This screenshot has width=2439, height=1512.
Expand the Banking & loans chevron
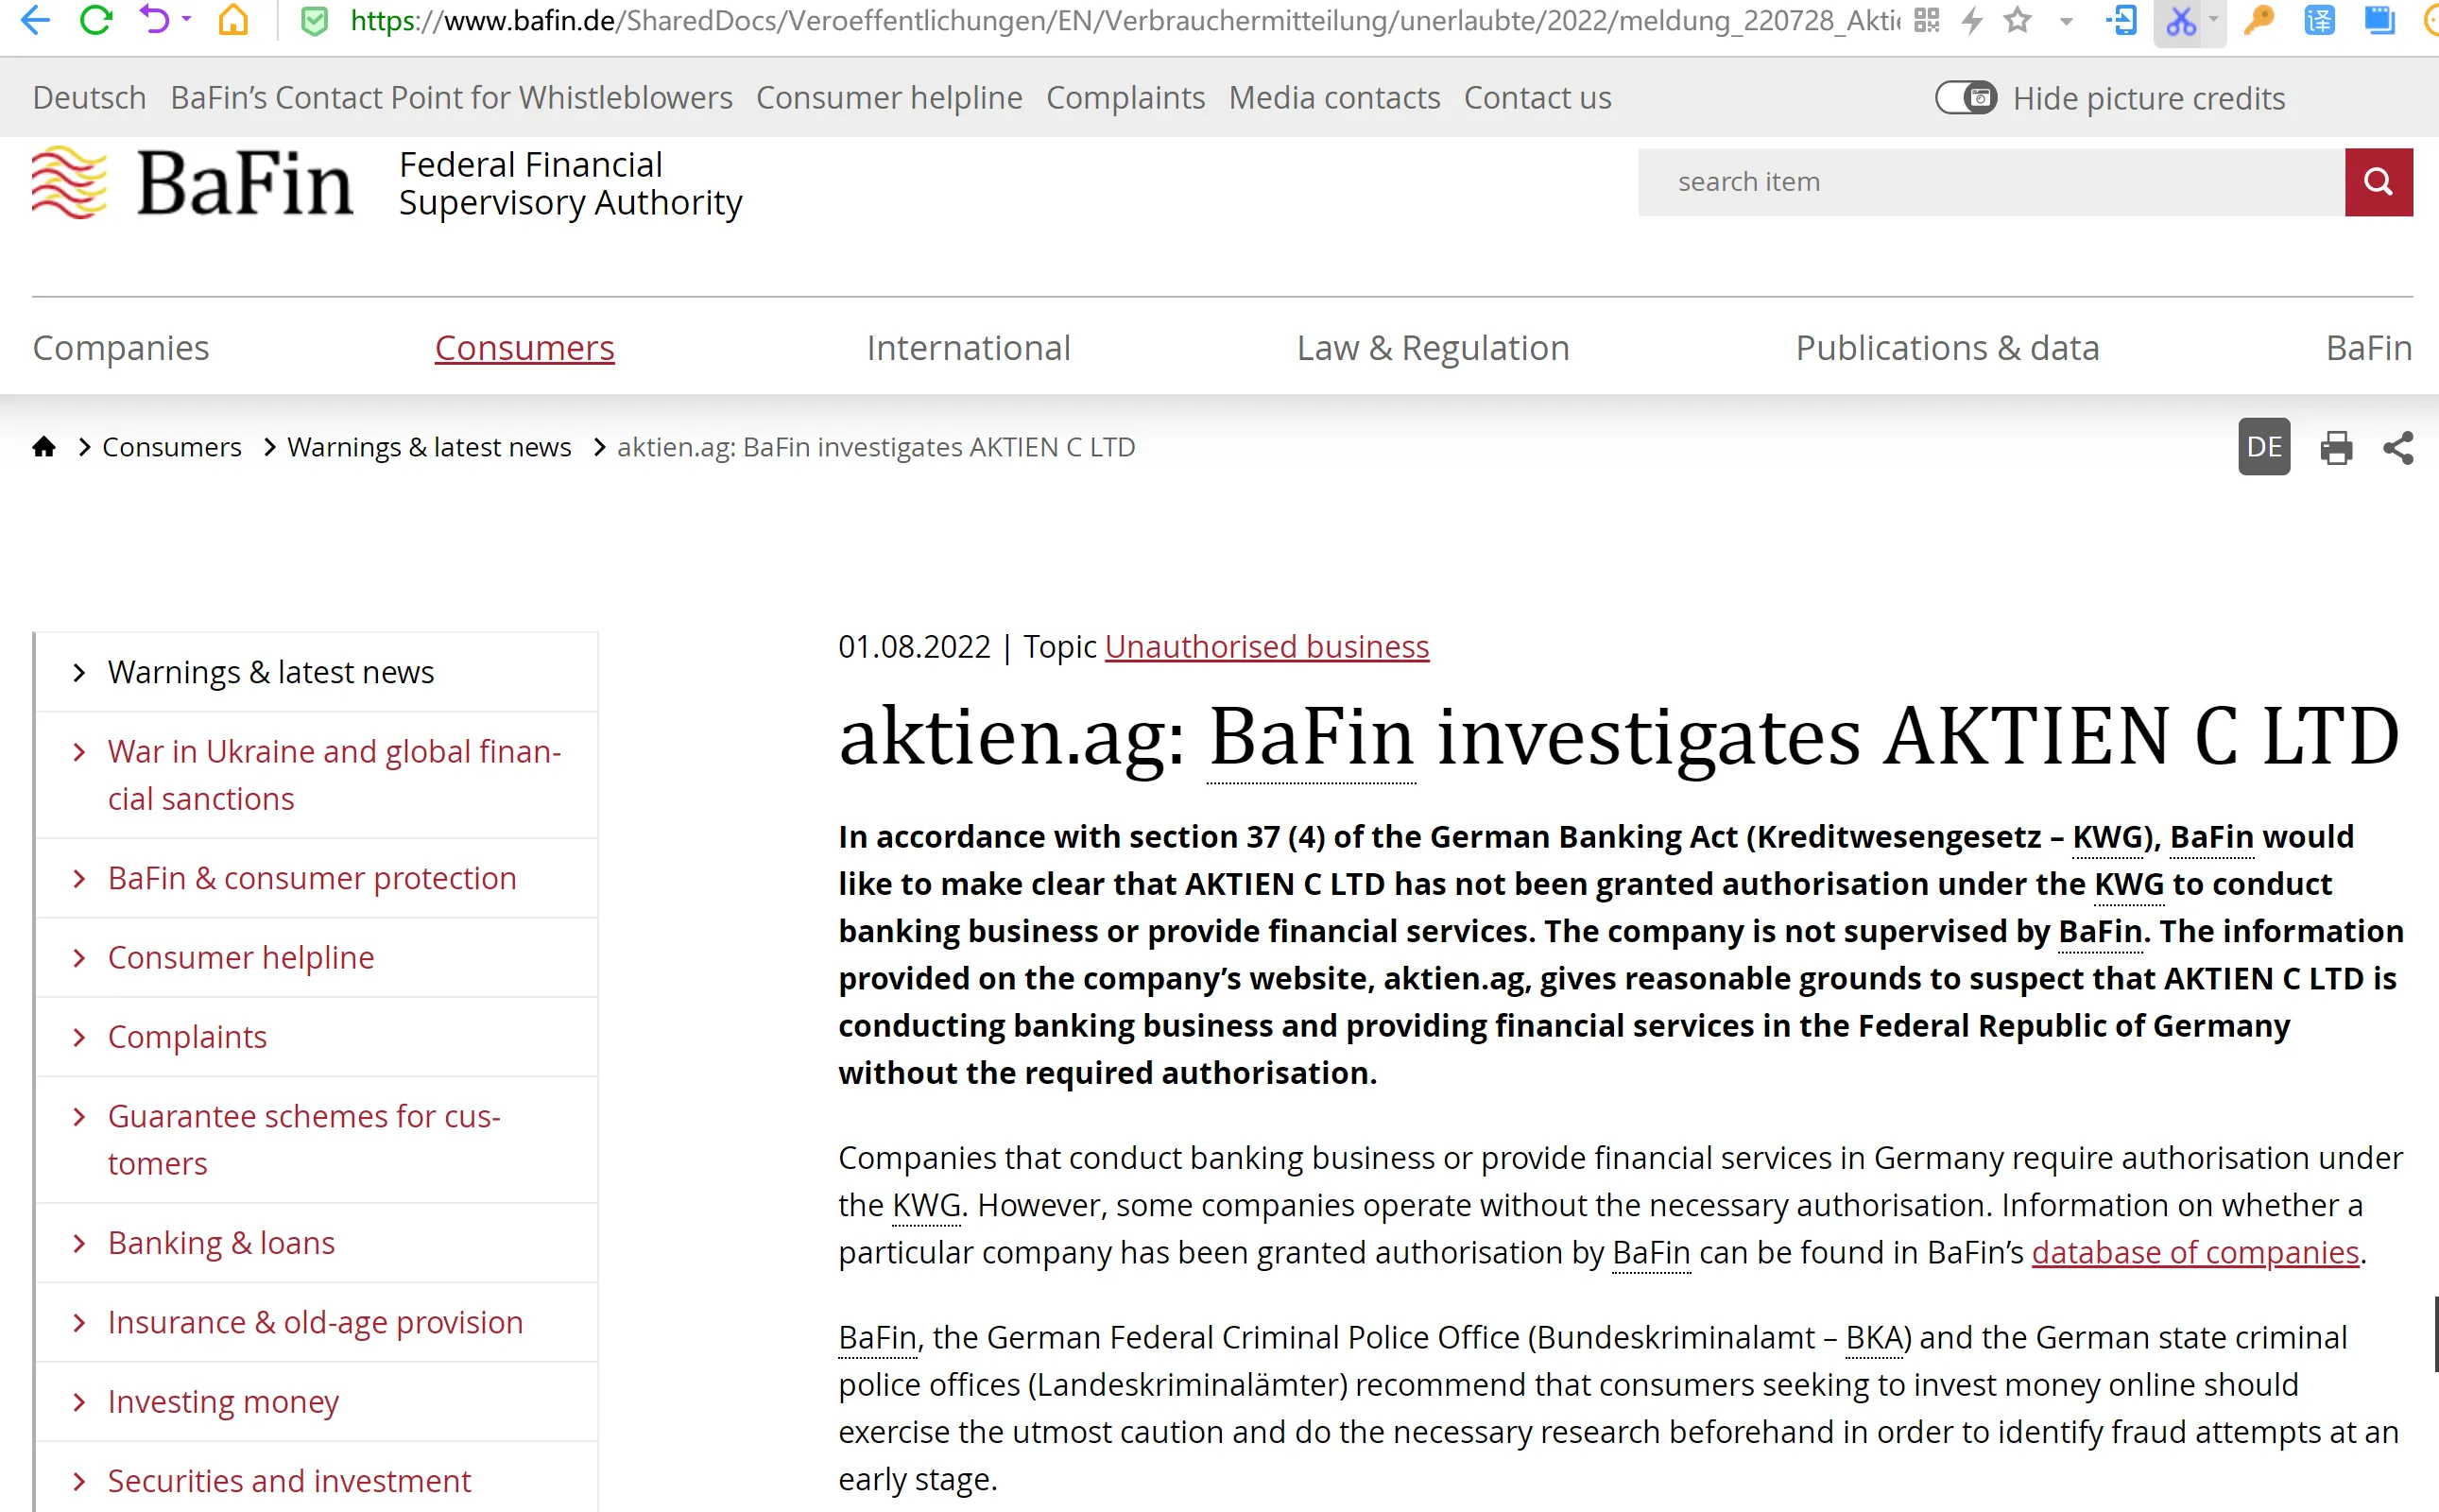pyautogui.click(x=79, y=1243)
